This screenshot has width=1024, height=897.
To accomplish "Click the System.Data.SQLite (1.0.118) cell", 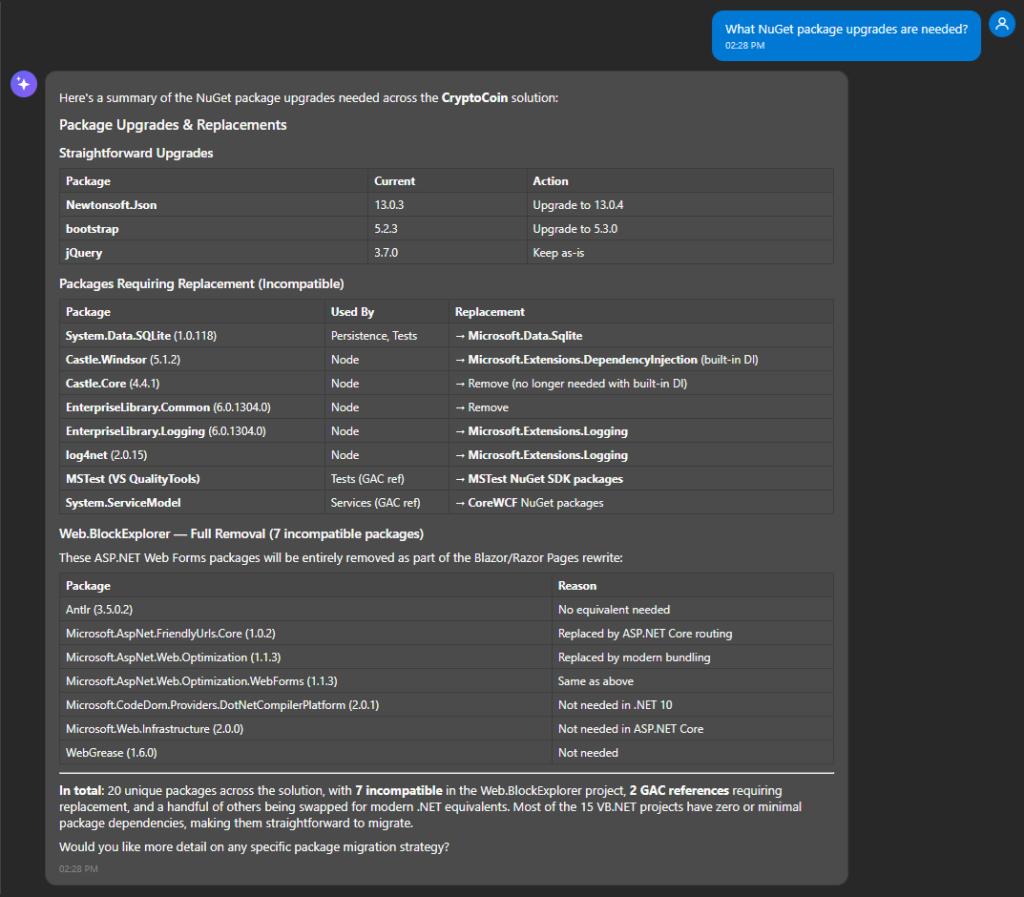I will pos(192,336).
